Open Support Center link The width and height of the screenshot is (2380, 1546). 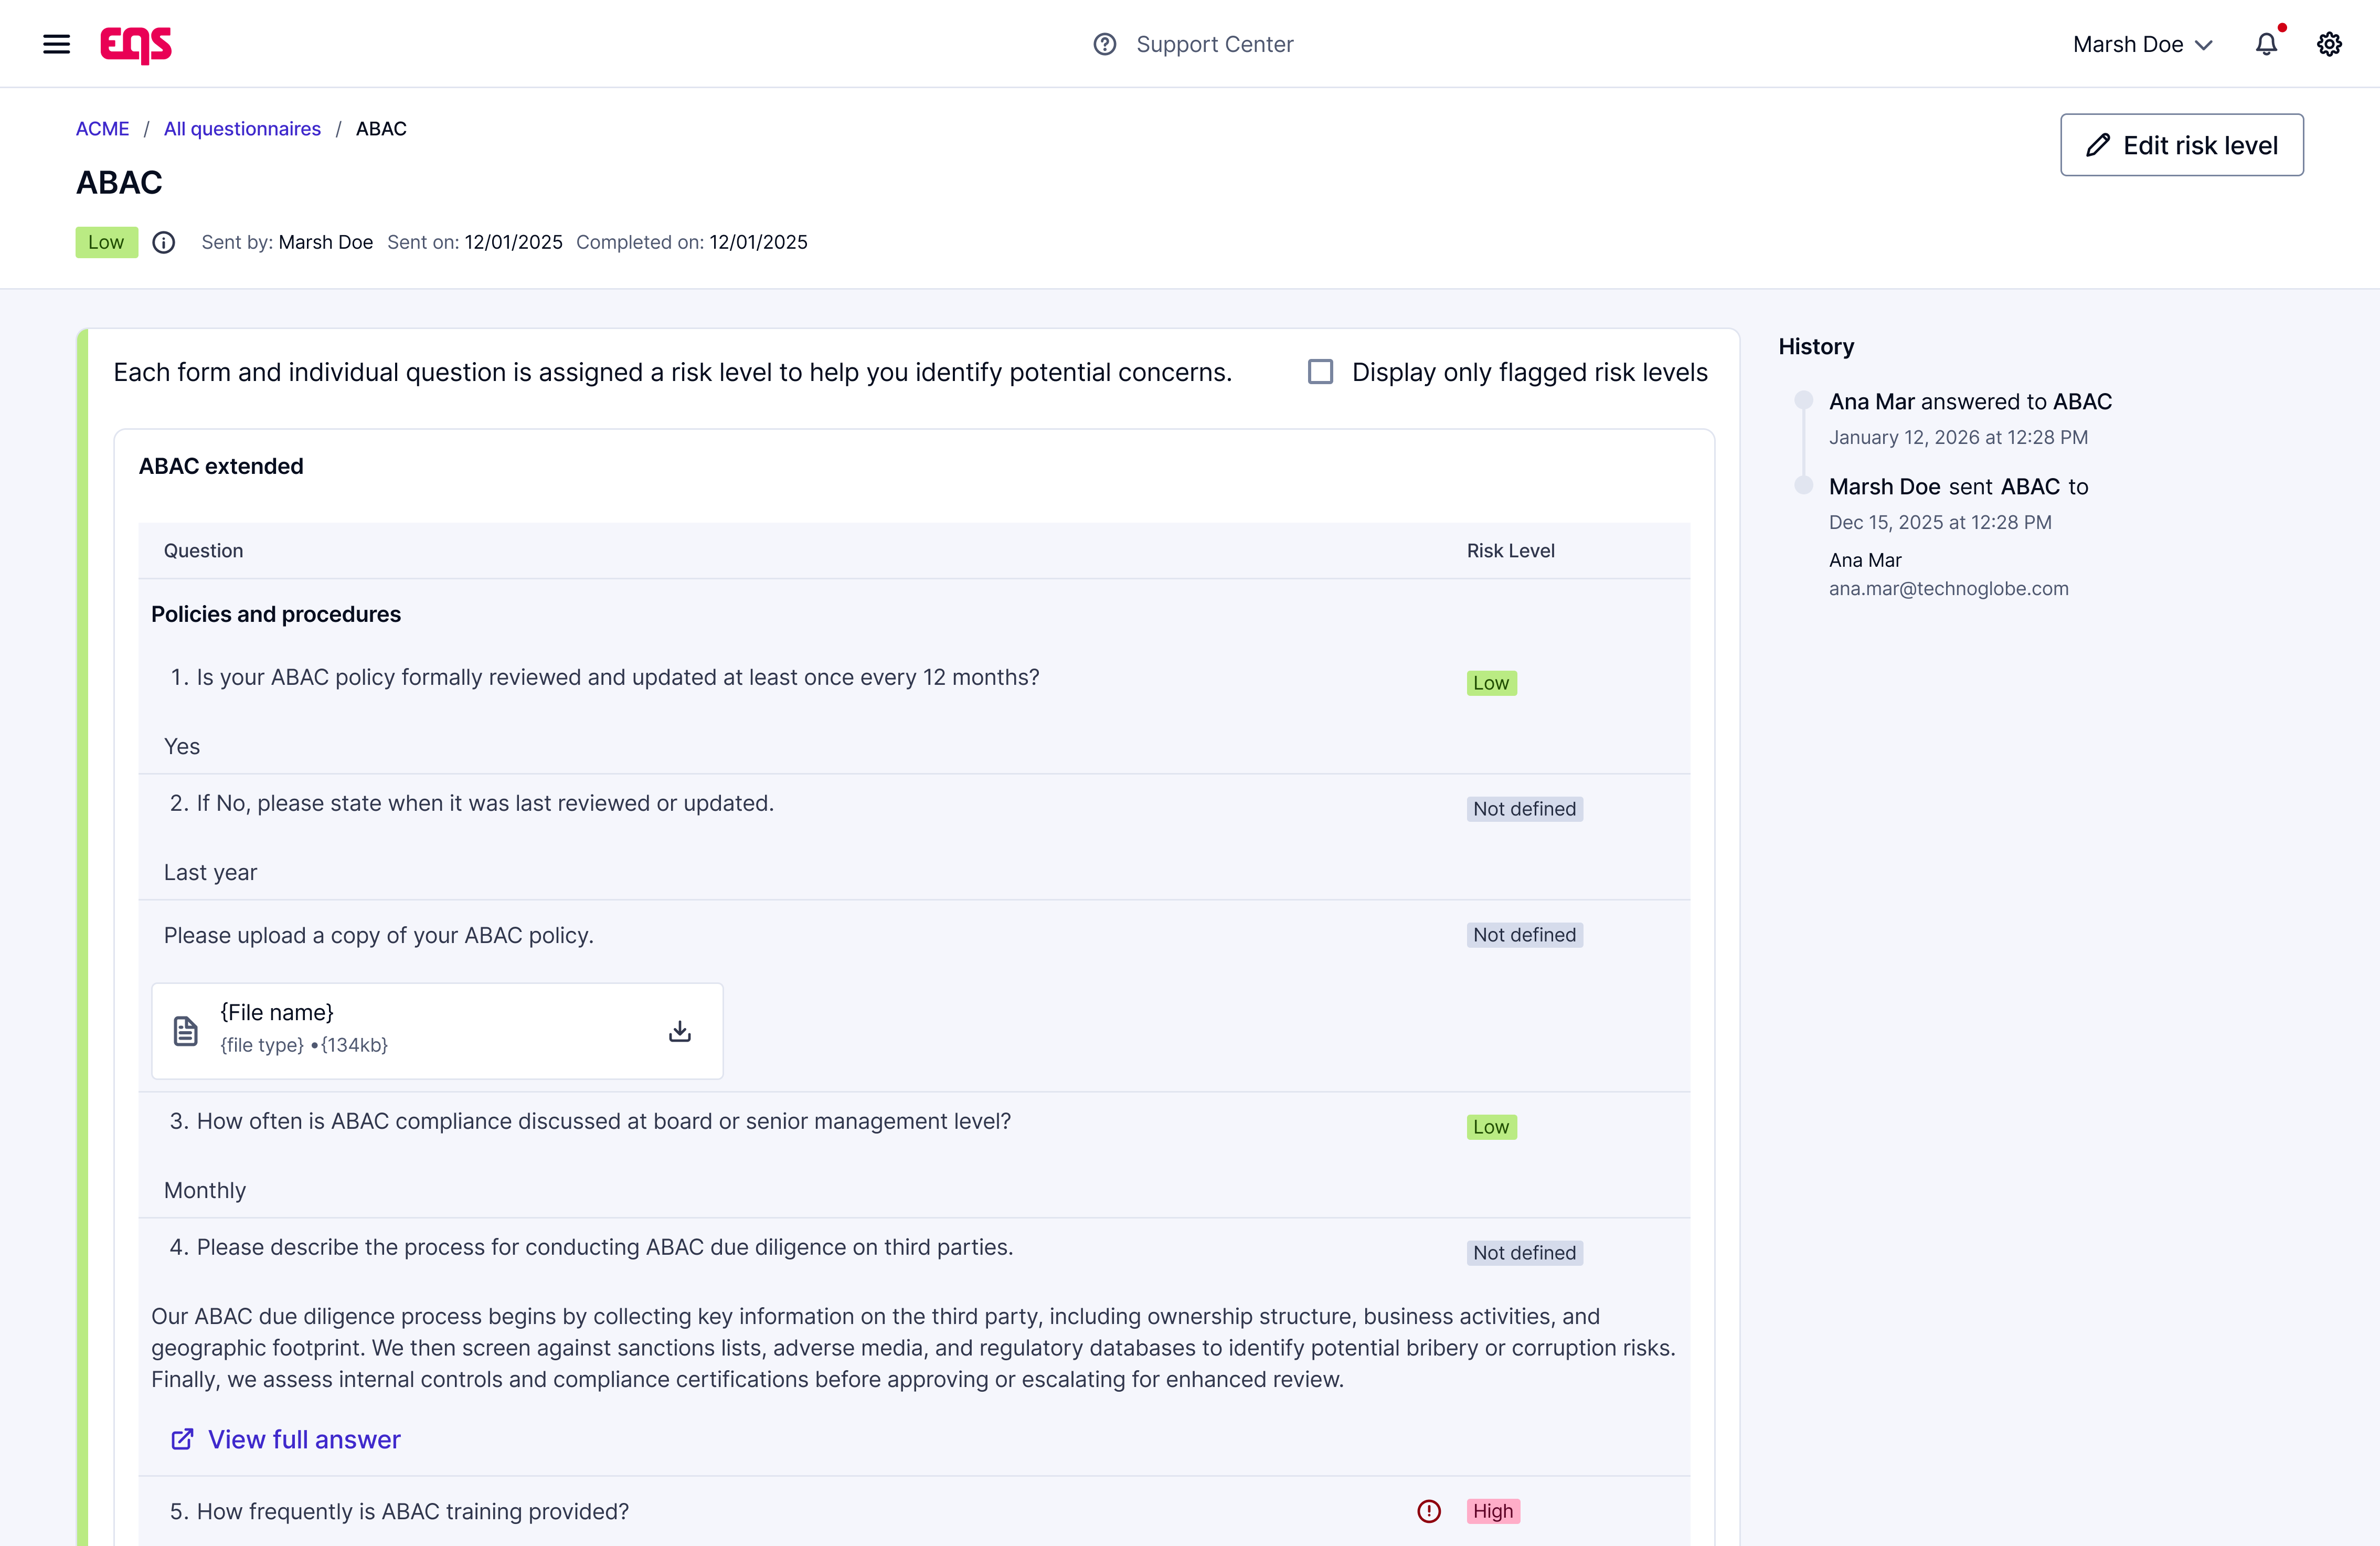(x=1214, y=44)
